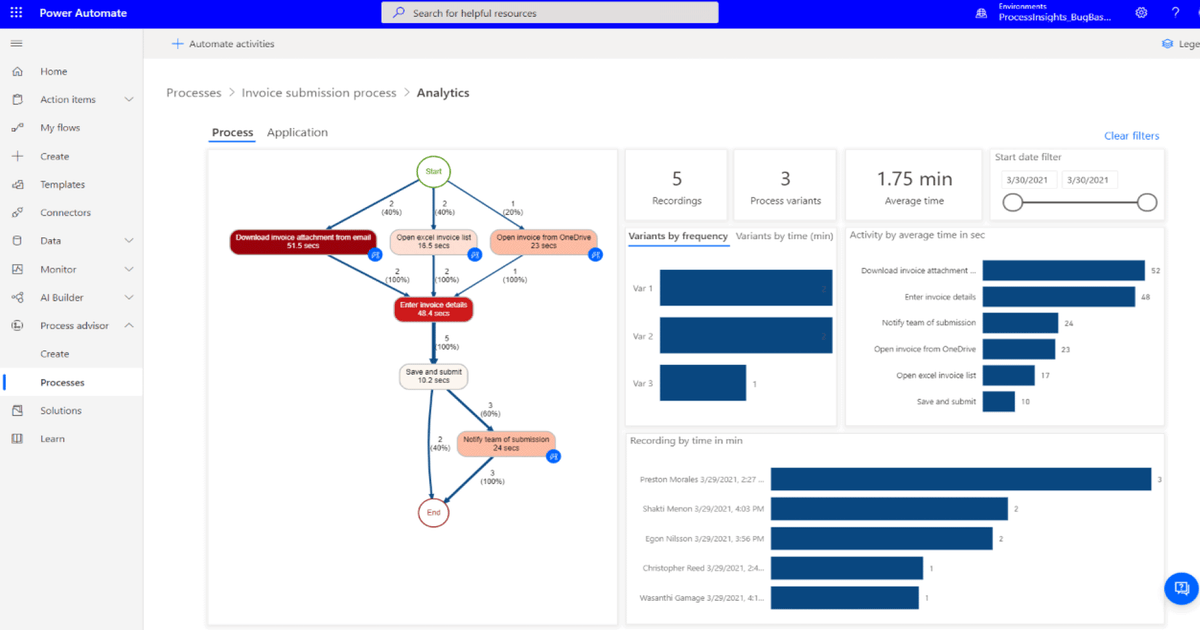Open the app launcher waffle menu
The image size is (1200, 630).
15,12
